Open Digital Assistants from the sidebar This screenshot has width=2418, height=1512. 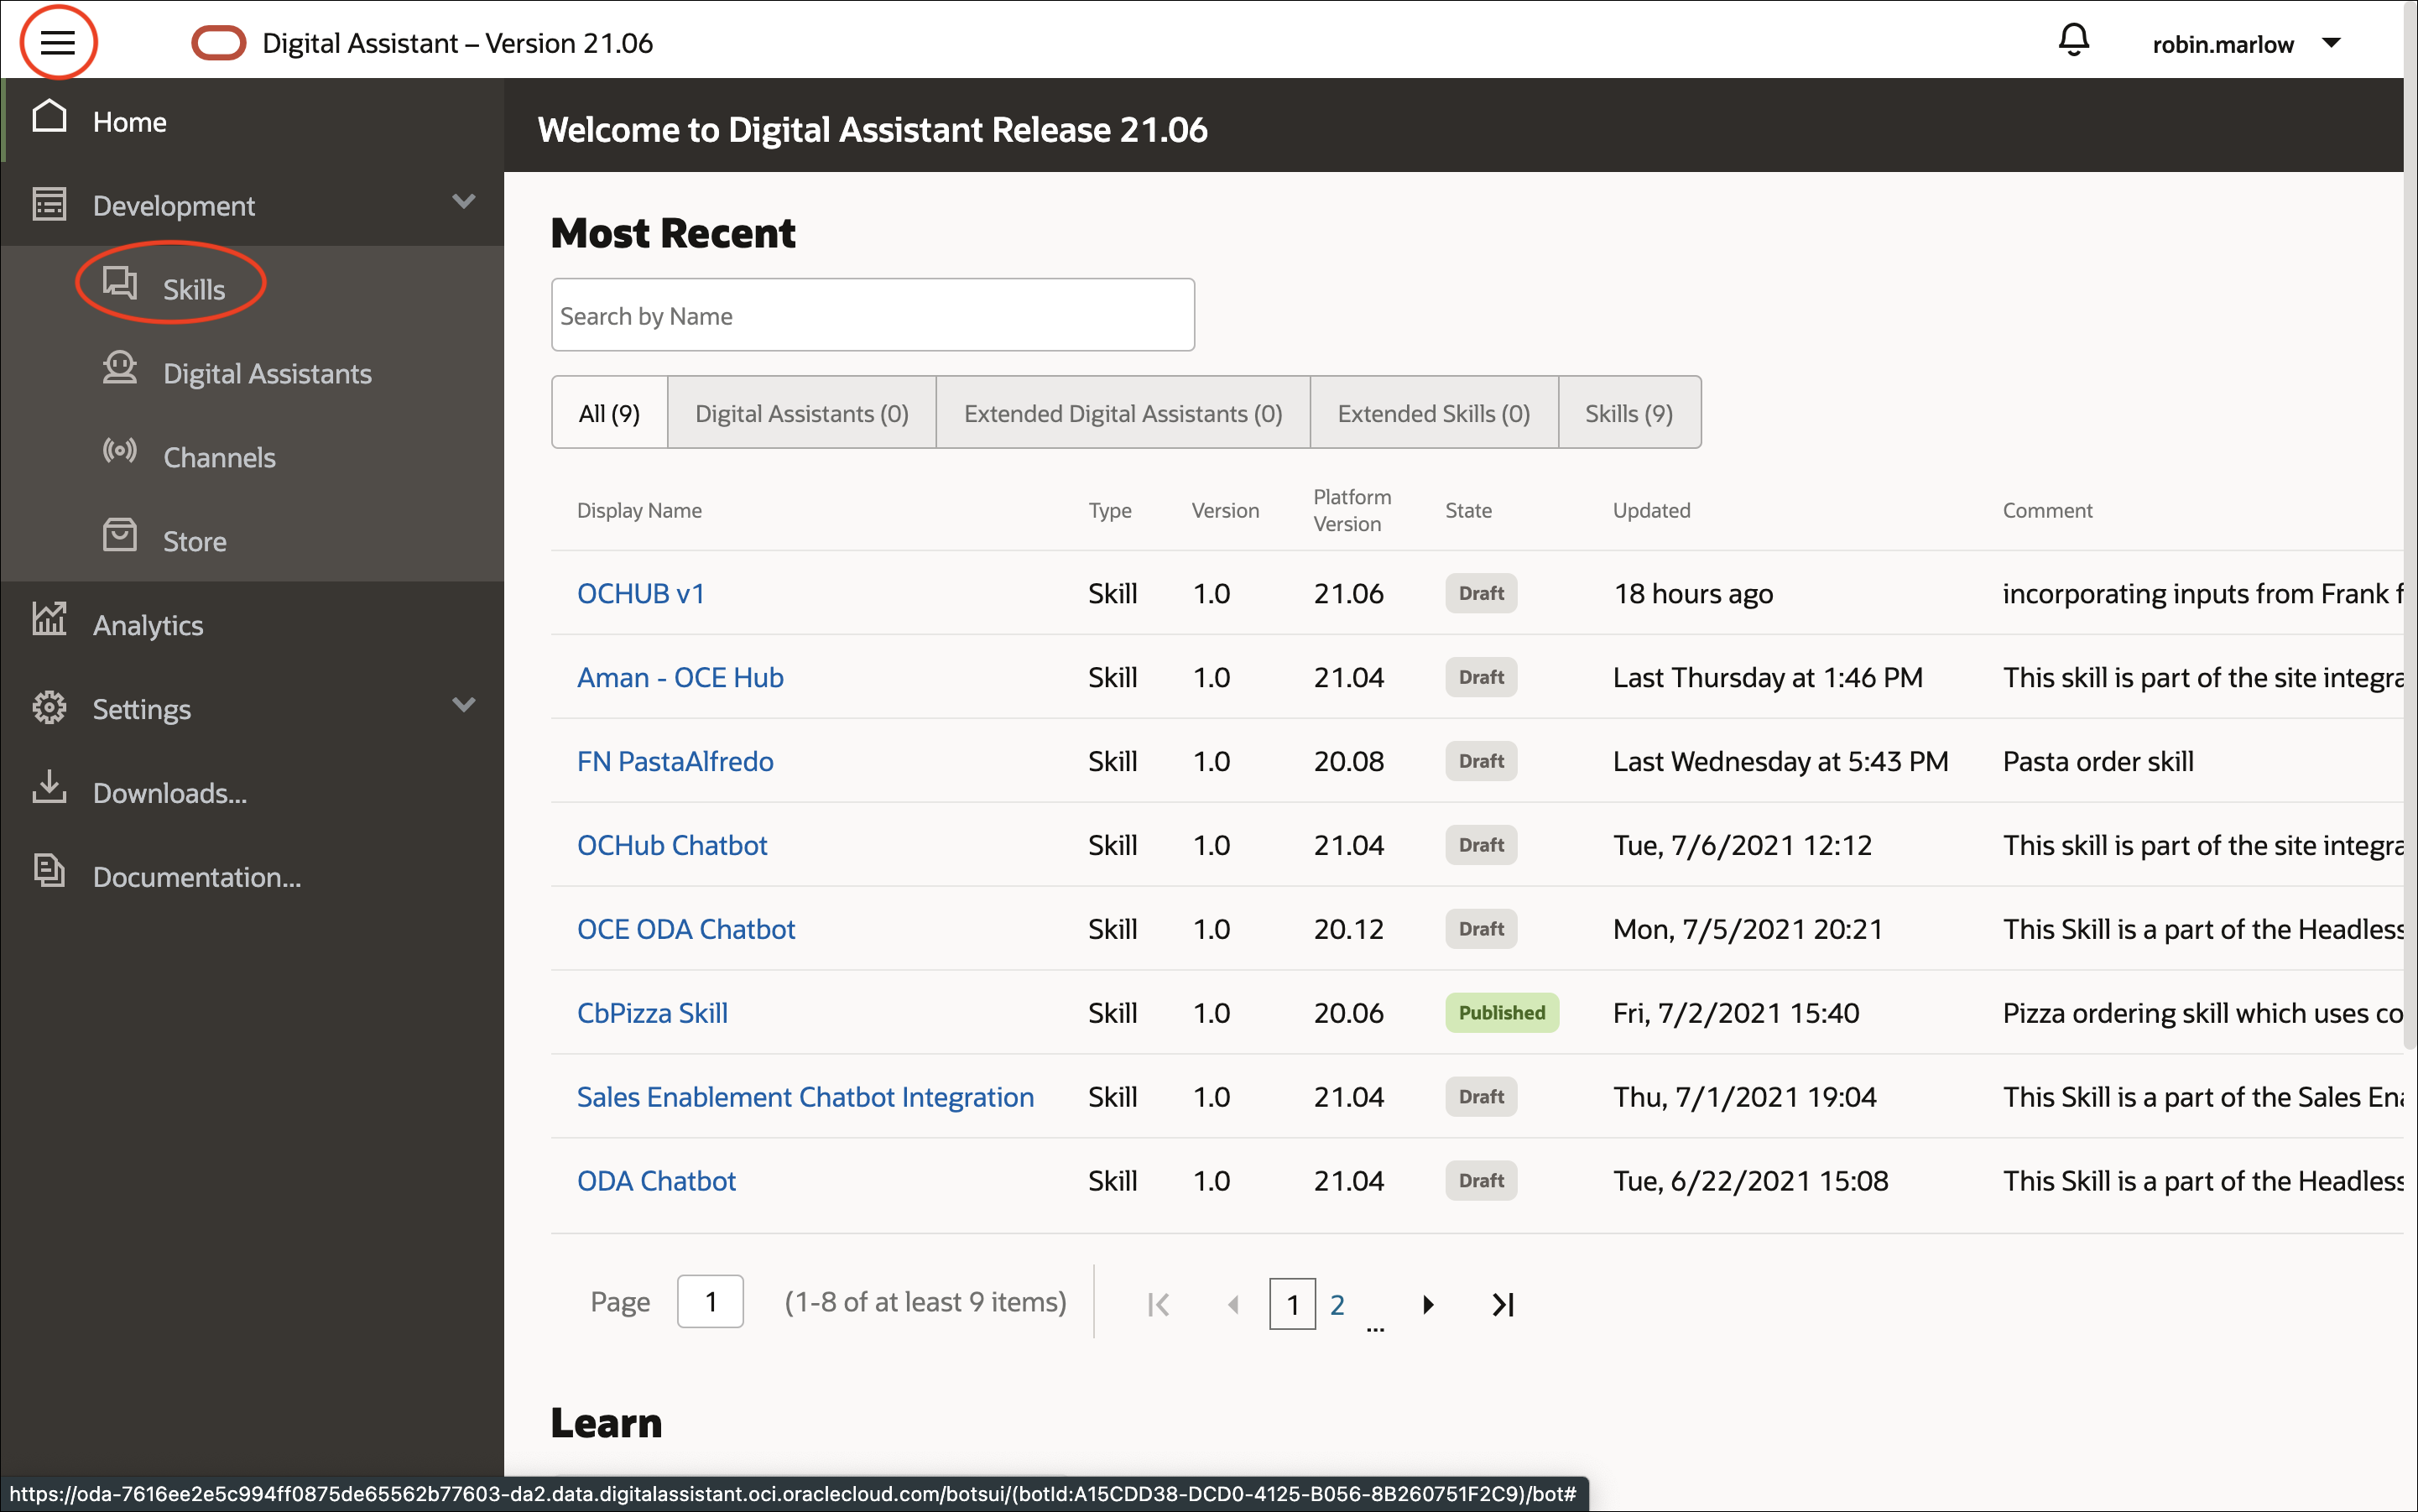[x=266, y=373]
